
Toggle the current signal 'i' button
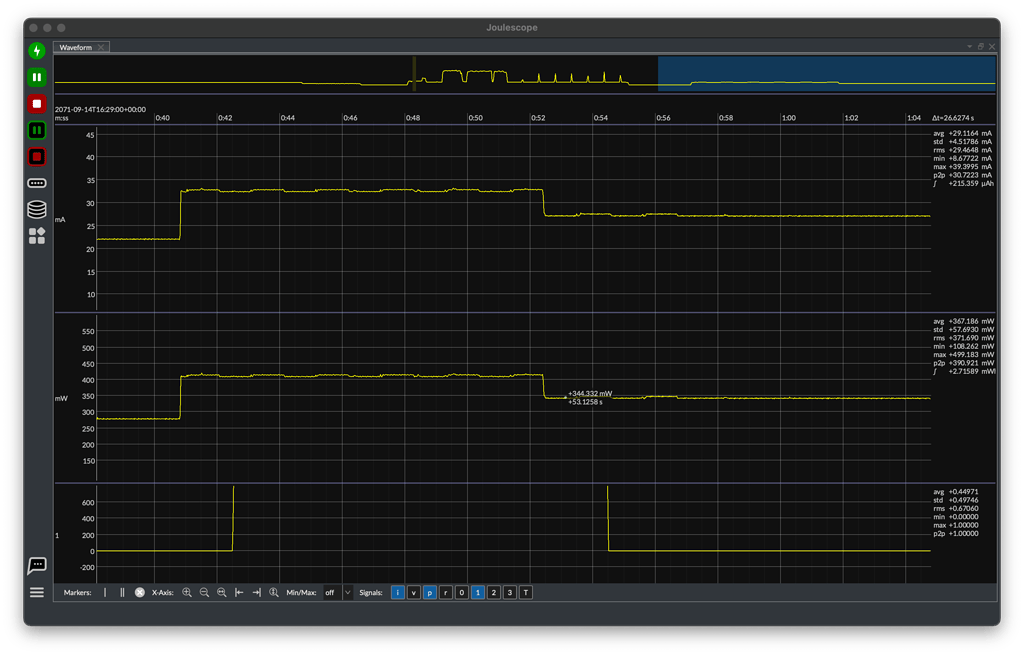(397, 592)
